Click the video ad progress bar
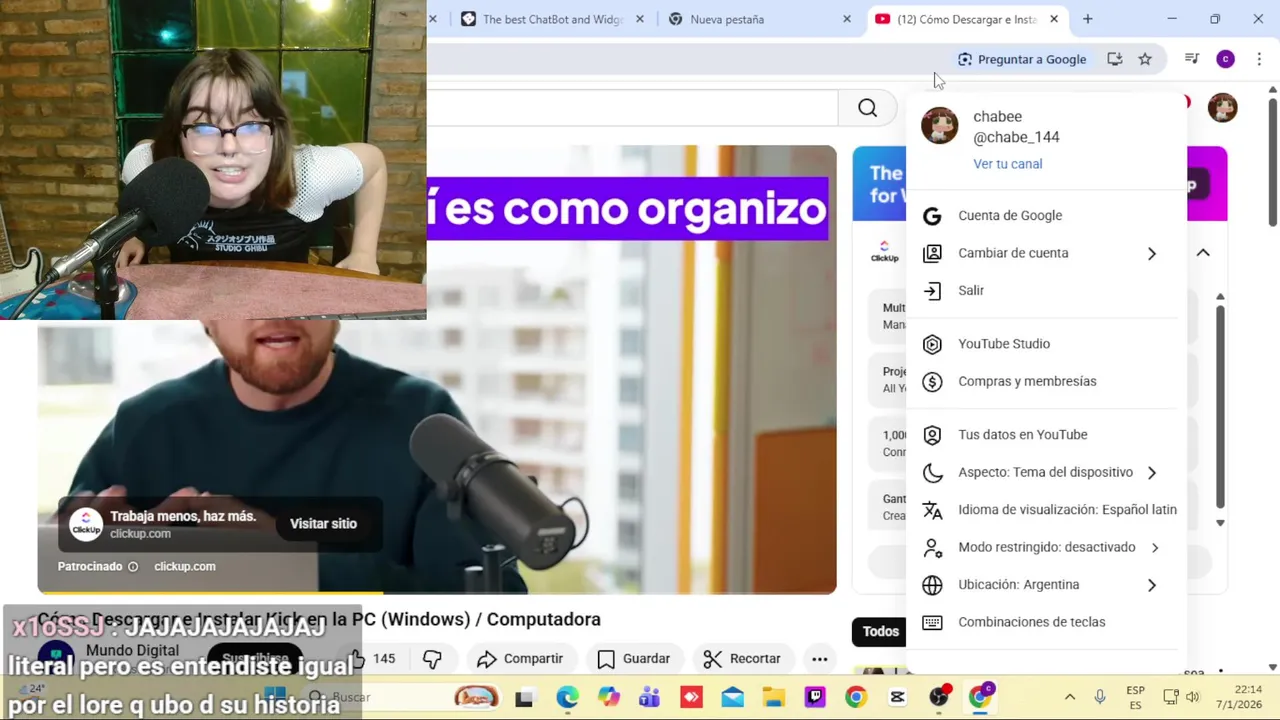 [x=437, y=593]
